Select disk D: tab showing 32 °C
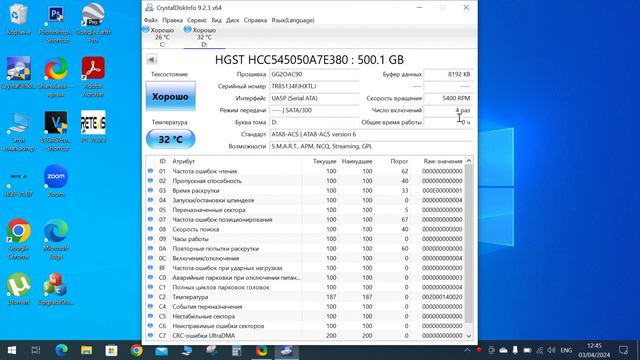The width and height of the screenshot is (640, 360). [204, 37]
